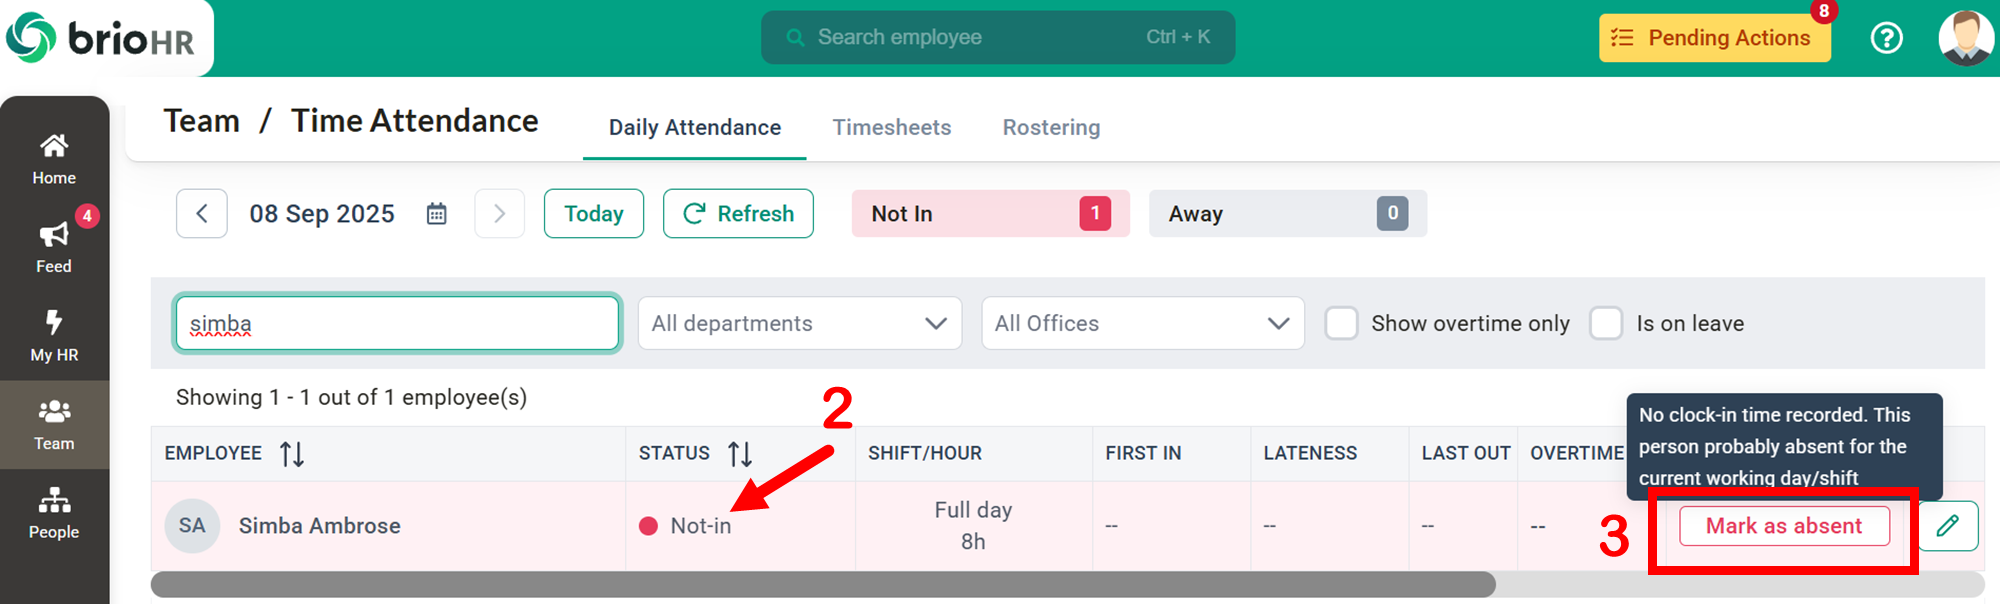Screen dimensions: 2000x604
Task: Click the horizontal table scrollbar
Action: (823, 584)
